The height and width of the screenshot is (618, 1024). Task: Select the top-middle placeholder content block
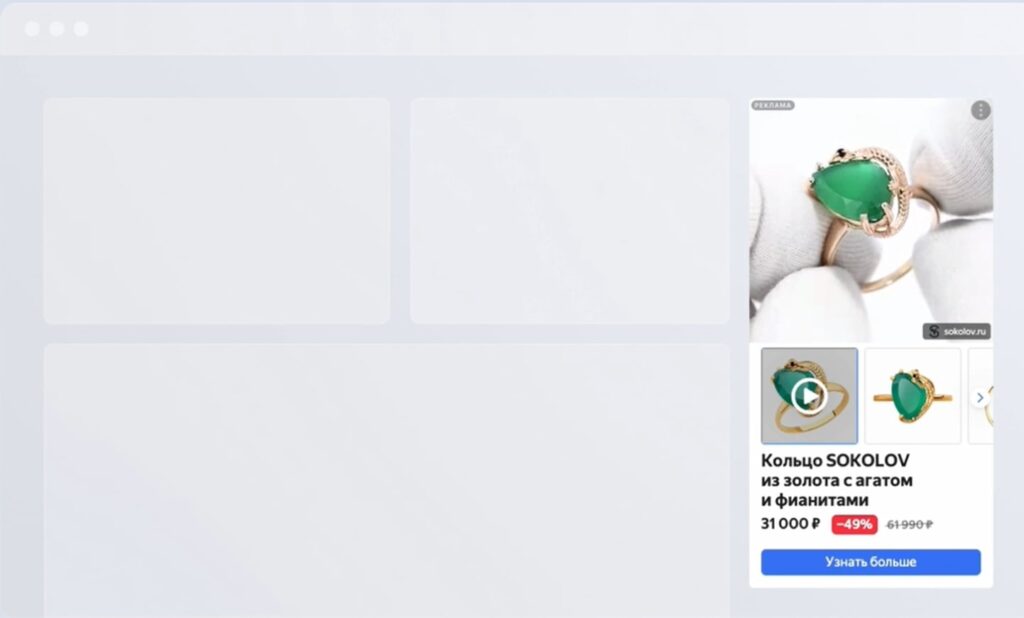(x=570, y=210)
